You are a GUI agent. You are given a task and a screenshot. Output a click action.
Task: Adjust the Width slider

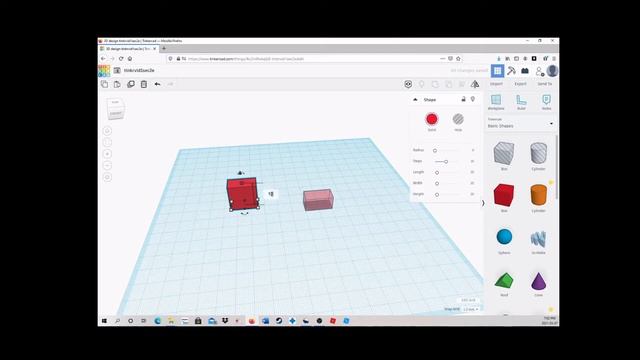[x=437, y=184]
